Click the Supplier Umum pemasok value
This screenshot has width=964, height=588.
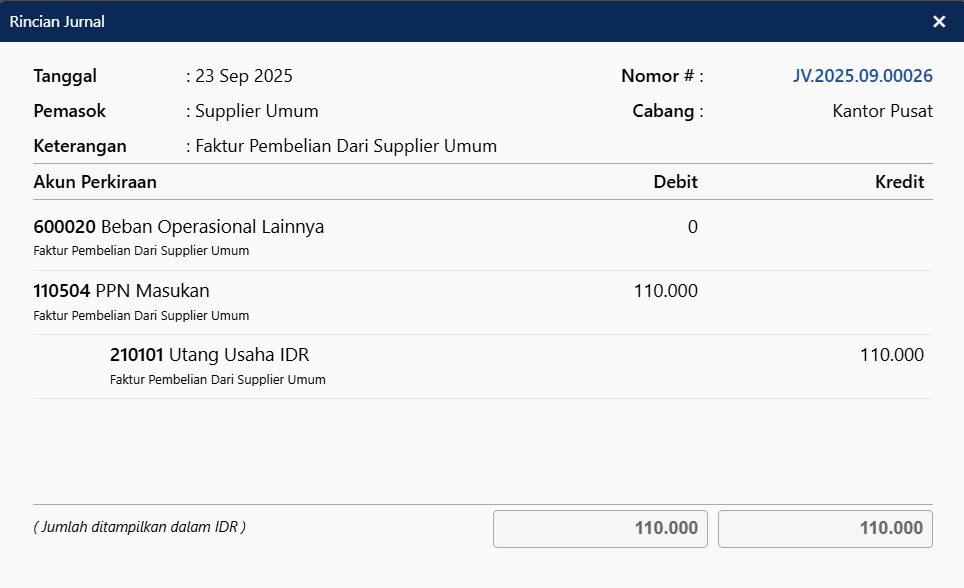257,111
